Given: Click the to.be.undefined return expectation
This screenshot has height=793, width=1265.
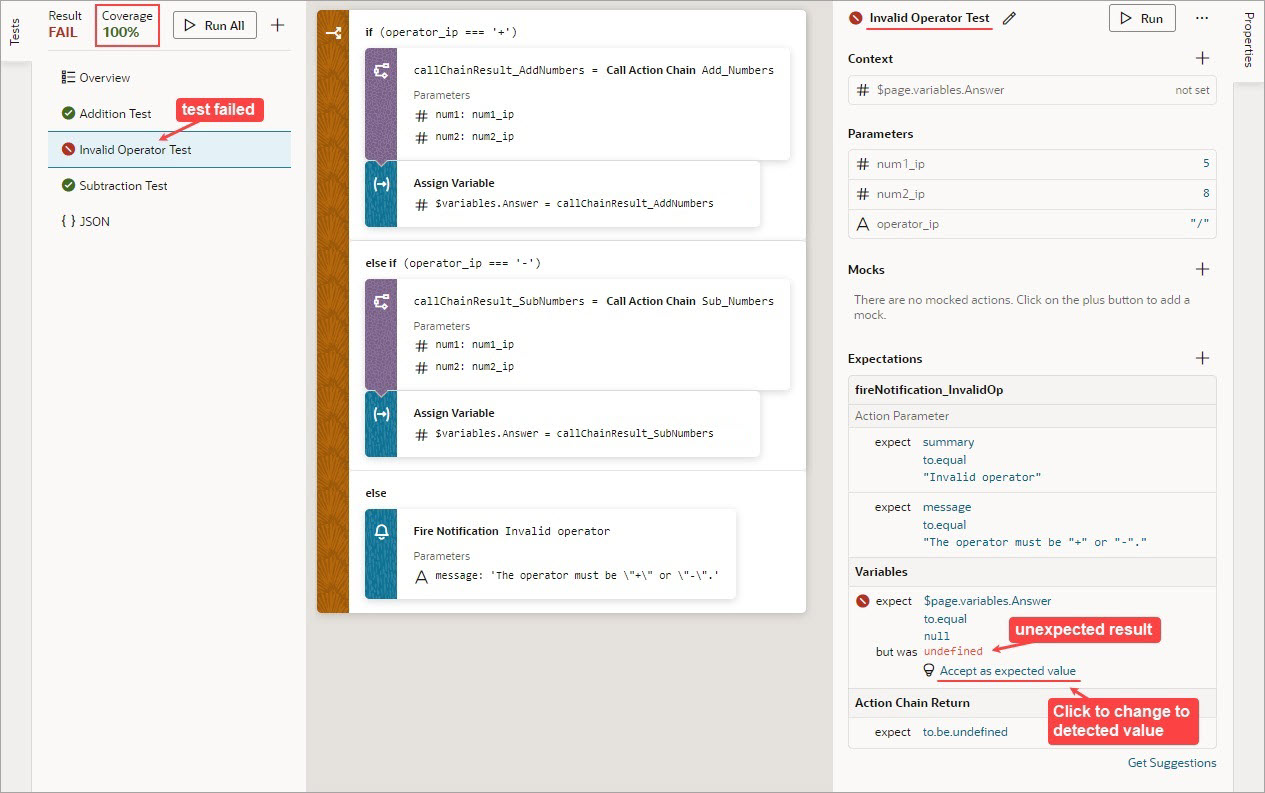Looking at the screenshot, I should tap(965, 732).
